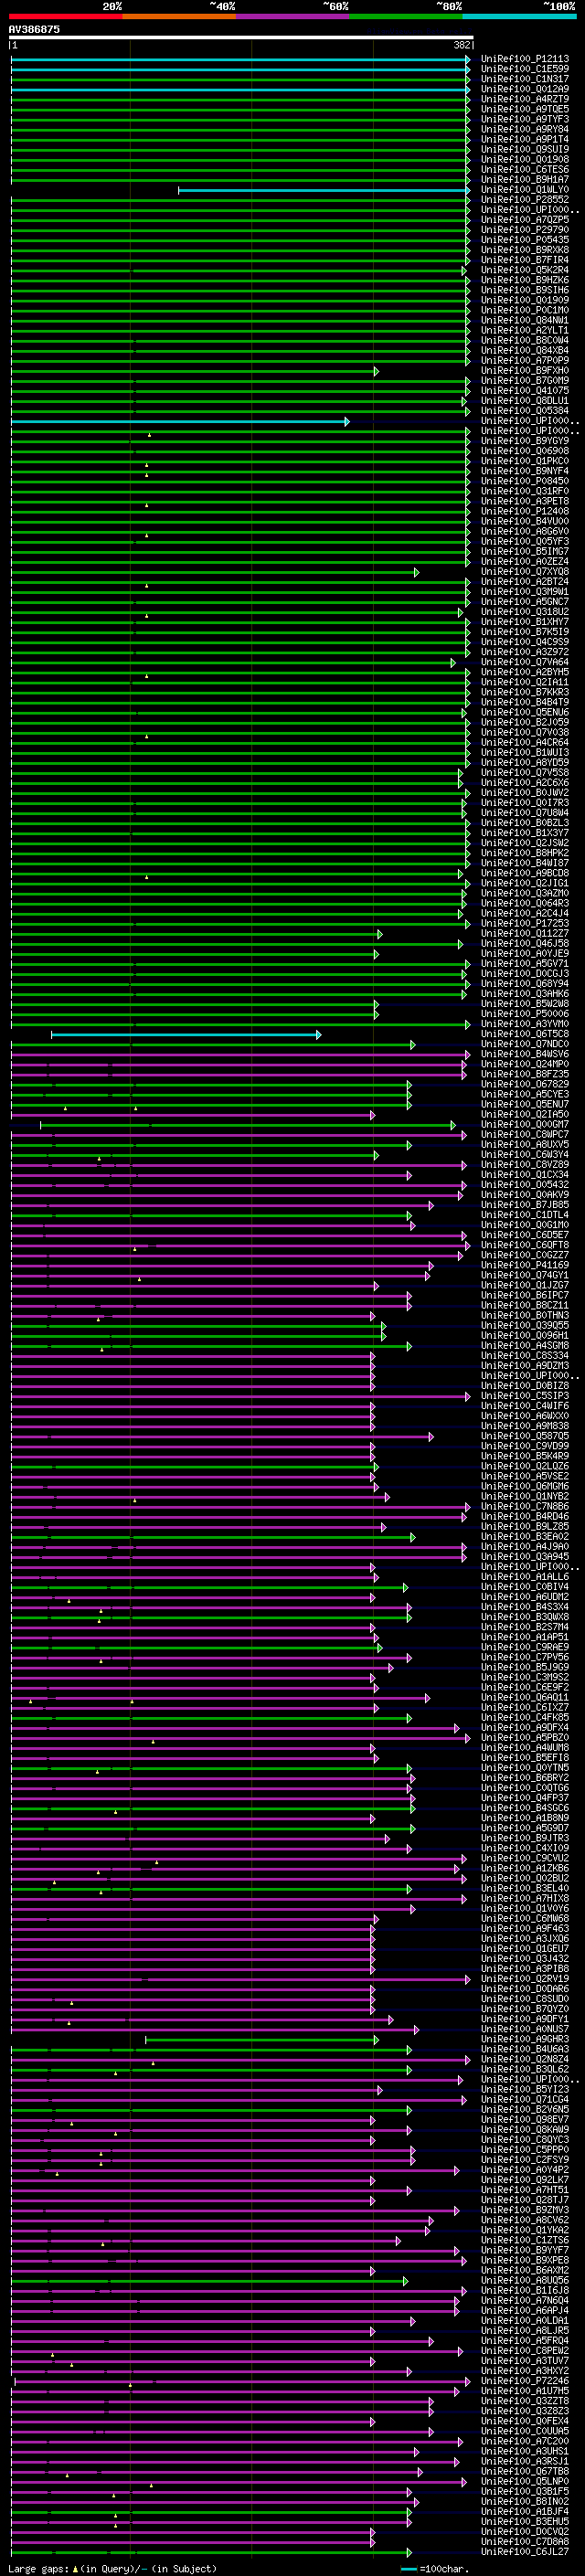Open hit UniRef100_C1E599

point(525,69)
